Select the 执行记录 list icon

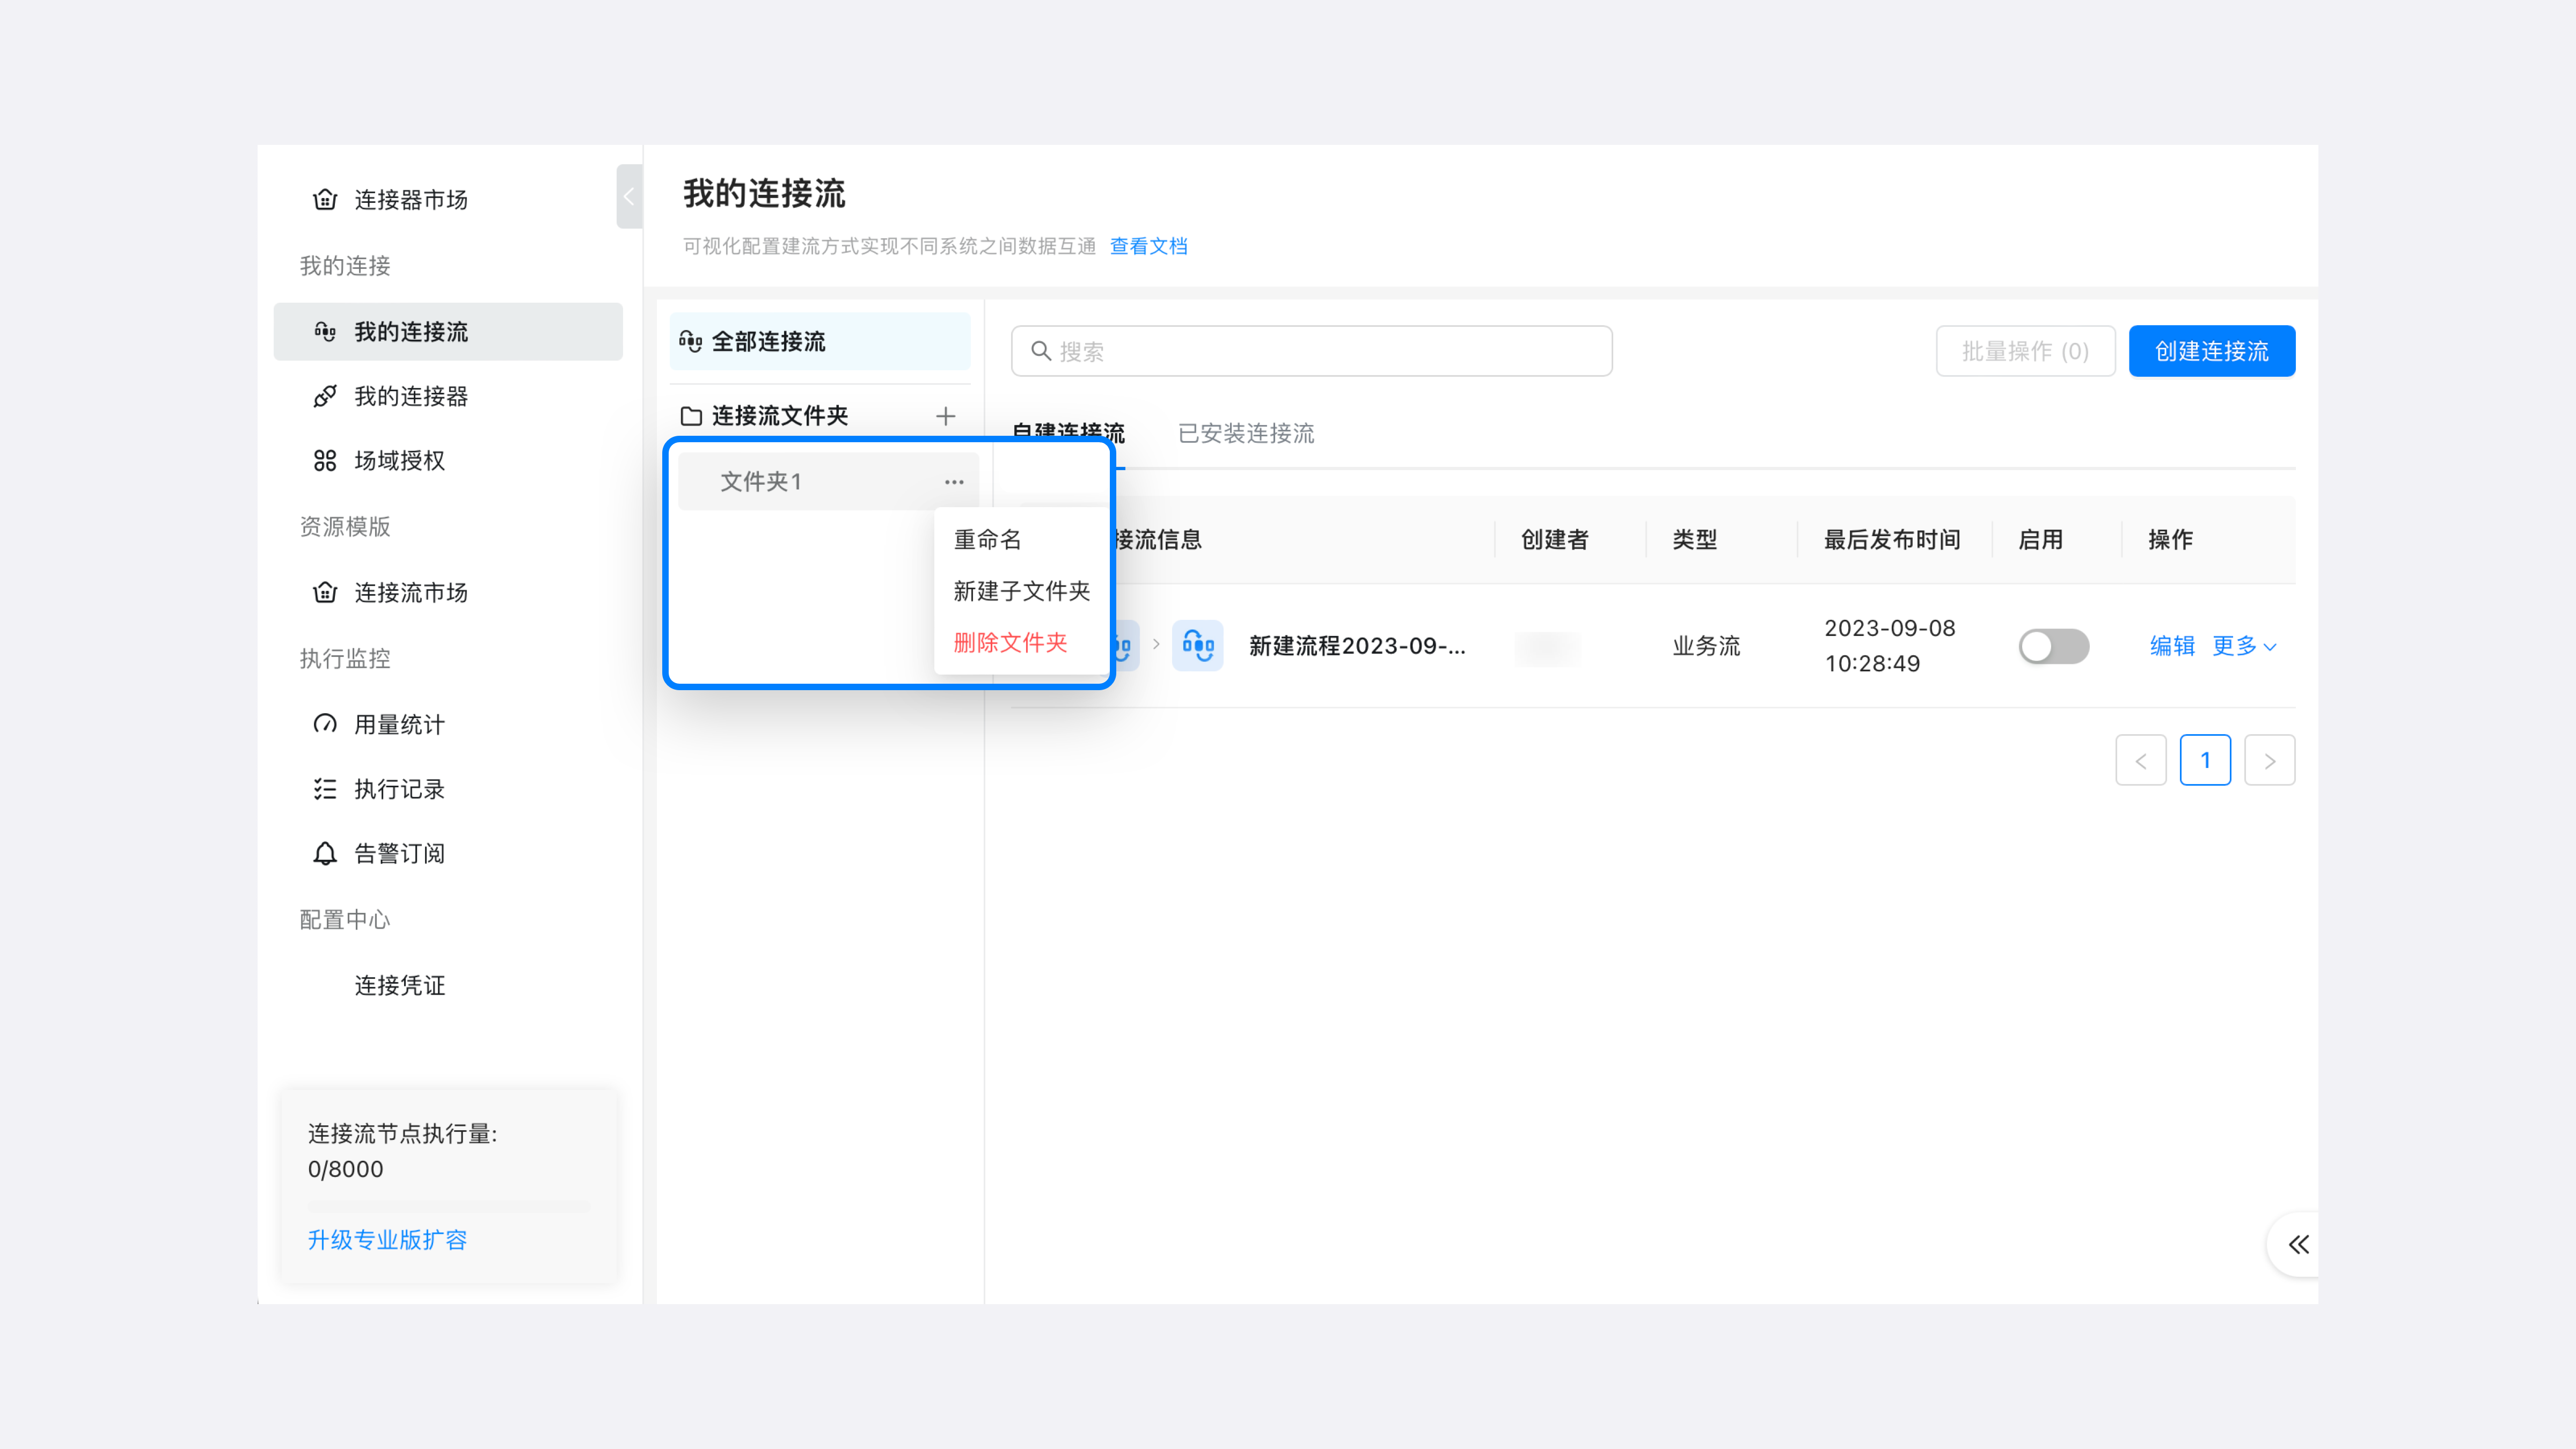click(x=325, y=789)
